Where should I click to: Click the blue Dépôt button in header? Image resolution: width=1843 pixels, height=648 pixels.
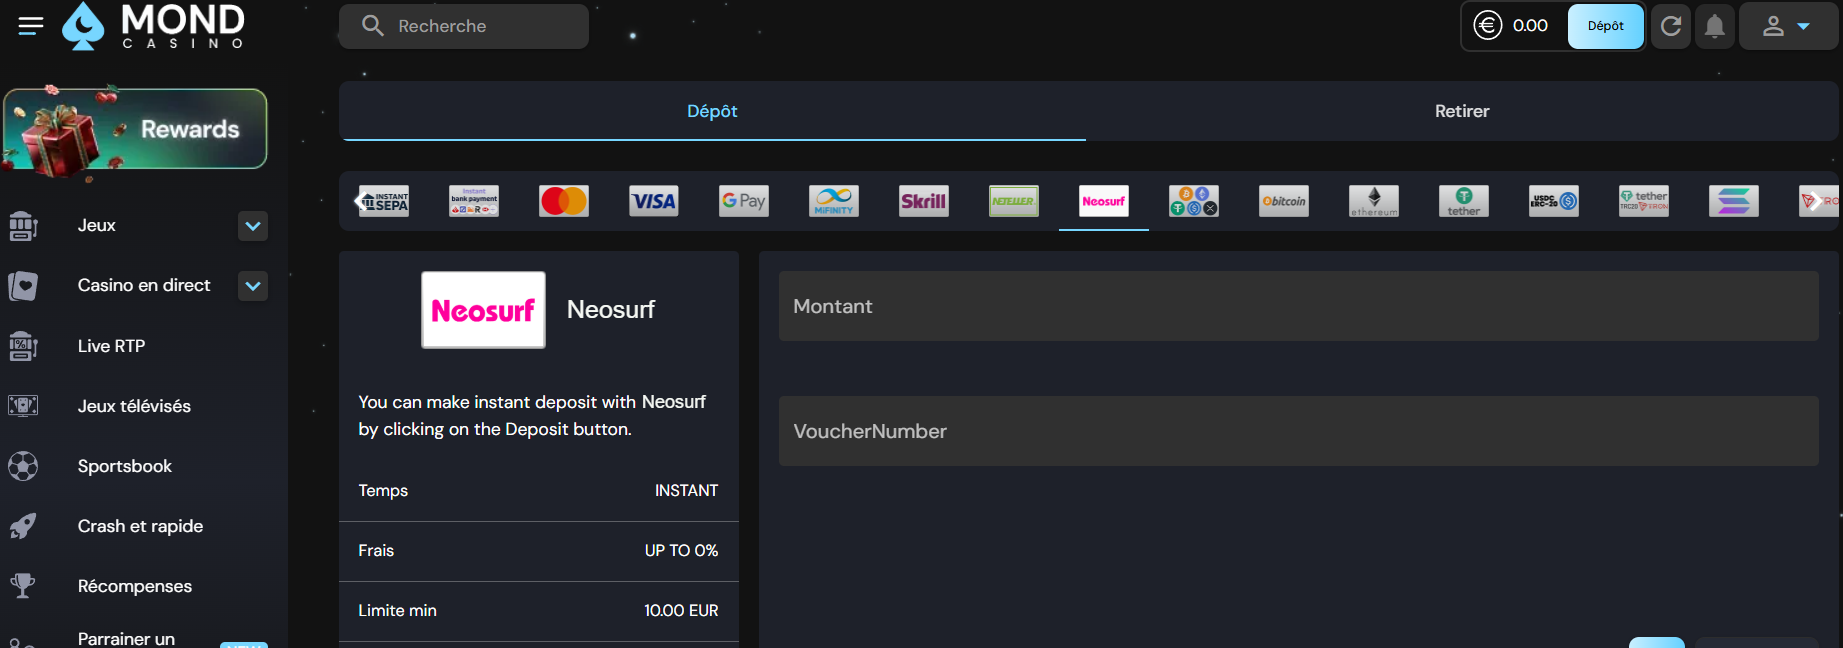[x=1605, y=26]
